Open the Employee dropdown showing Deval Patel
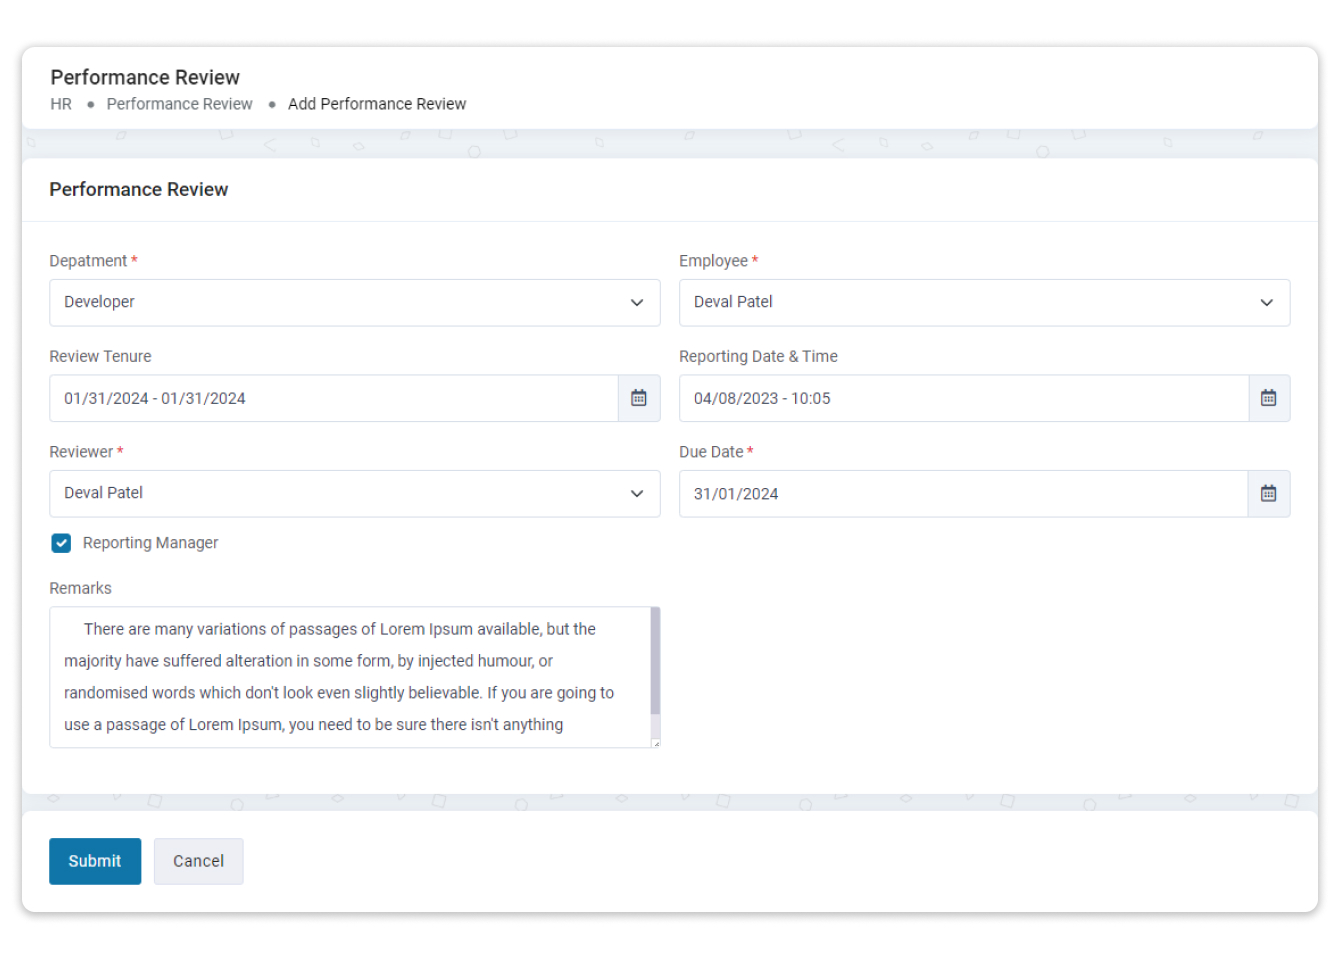The image size is (1340, 960). [x=985, y=302]
